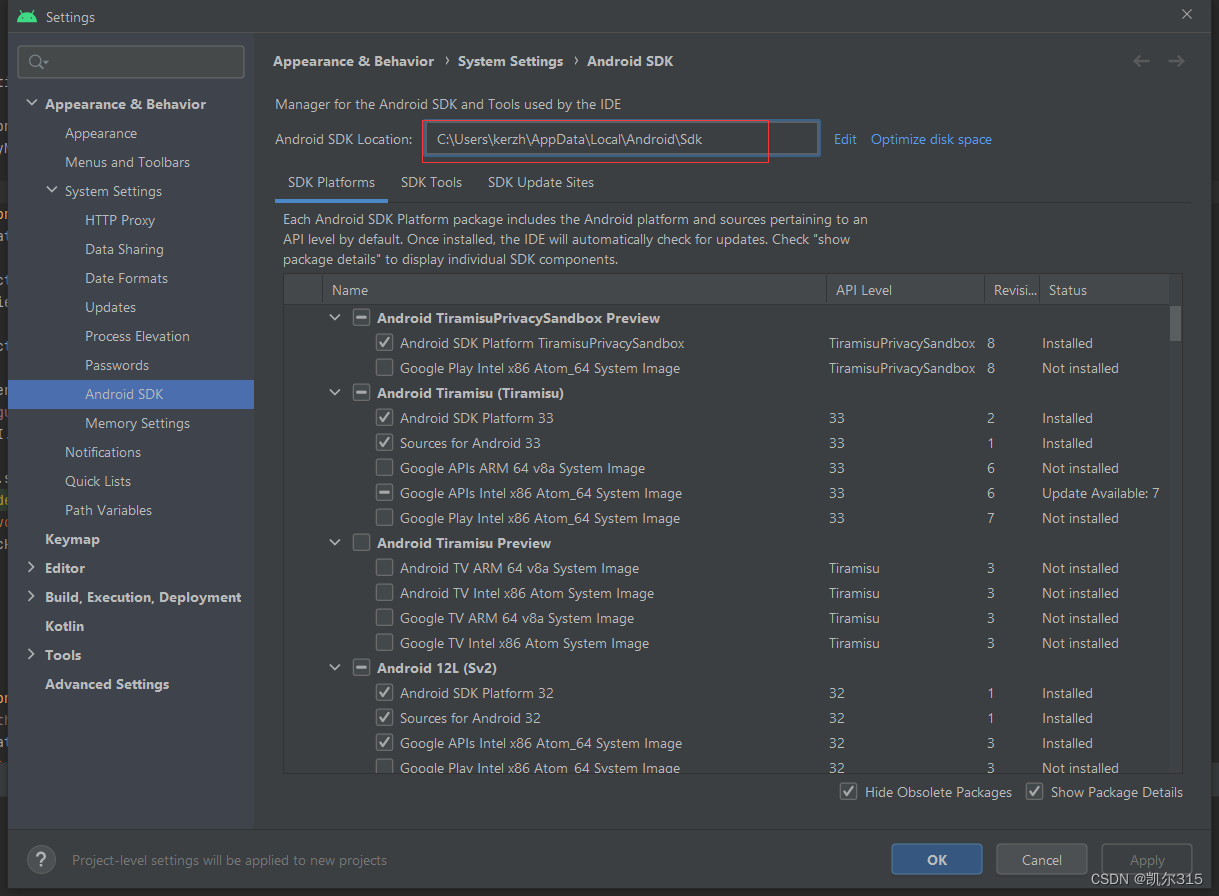
Task: Sort by the Name column header
Action: click(574, 290)
